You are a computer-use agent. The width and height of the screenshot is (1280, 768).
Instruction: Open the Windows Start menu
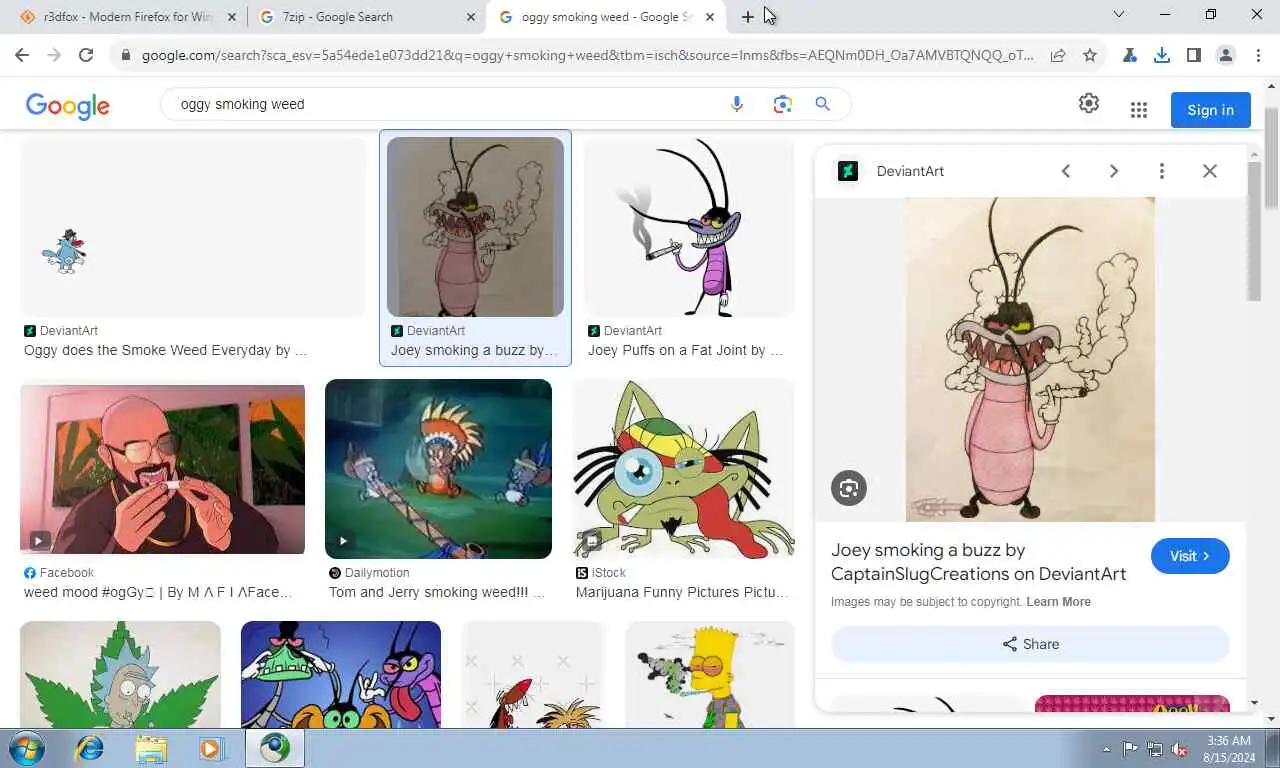tap(27, 748)
